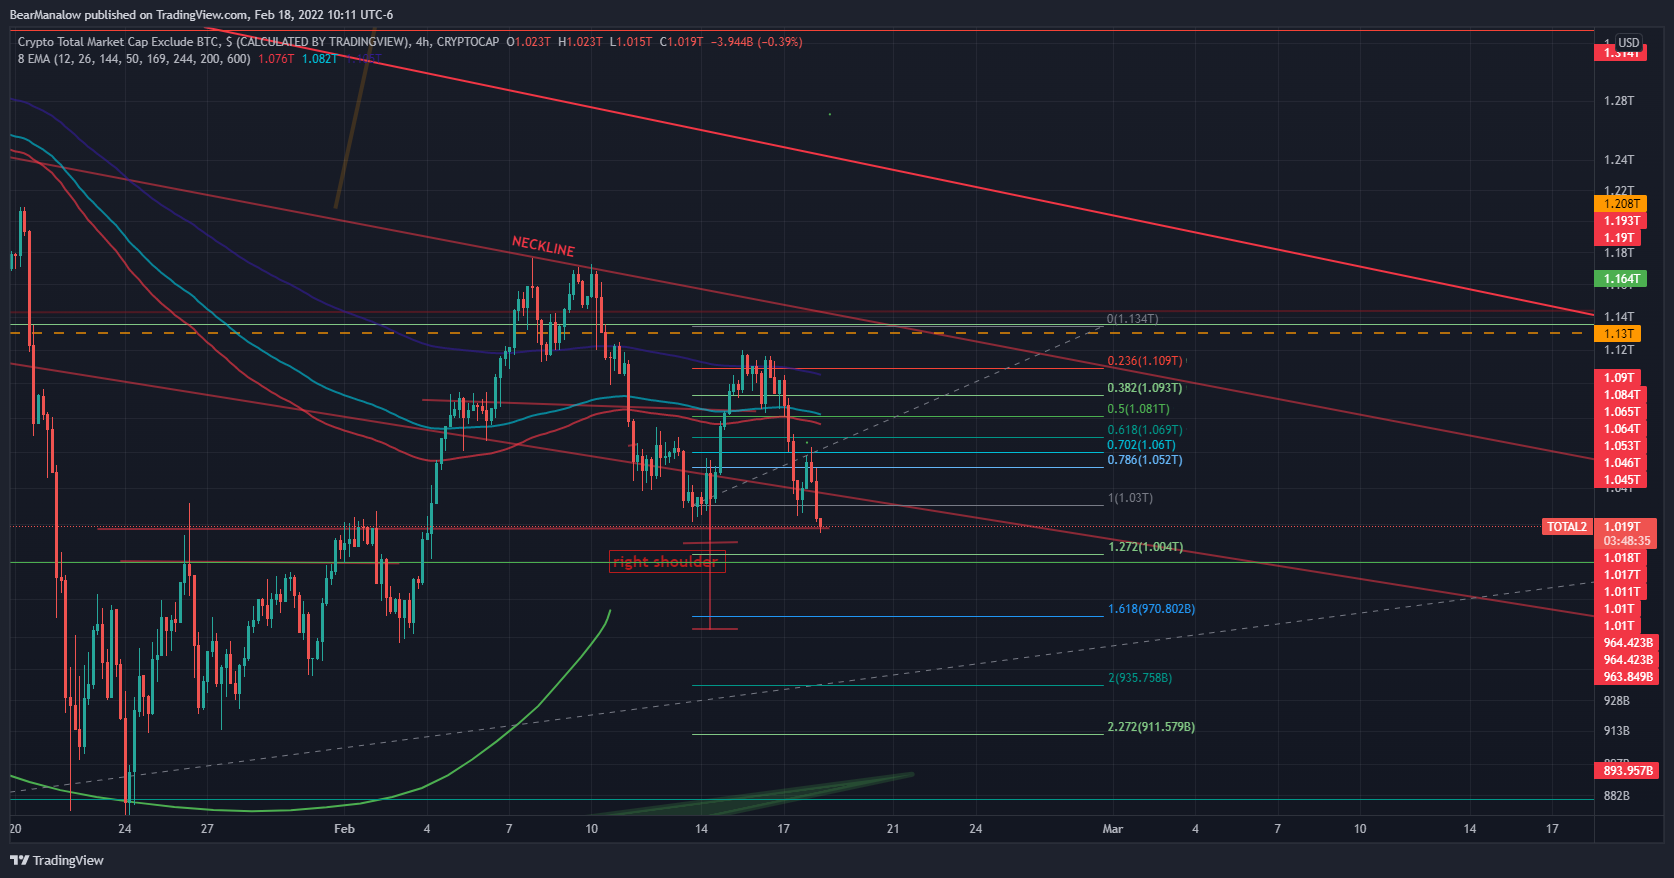This screenshot has height=878, width=1674.
Task: Click the 8 EMA indicator legend
Action: tap(134, 59)
